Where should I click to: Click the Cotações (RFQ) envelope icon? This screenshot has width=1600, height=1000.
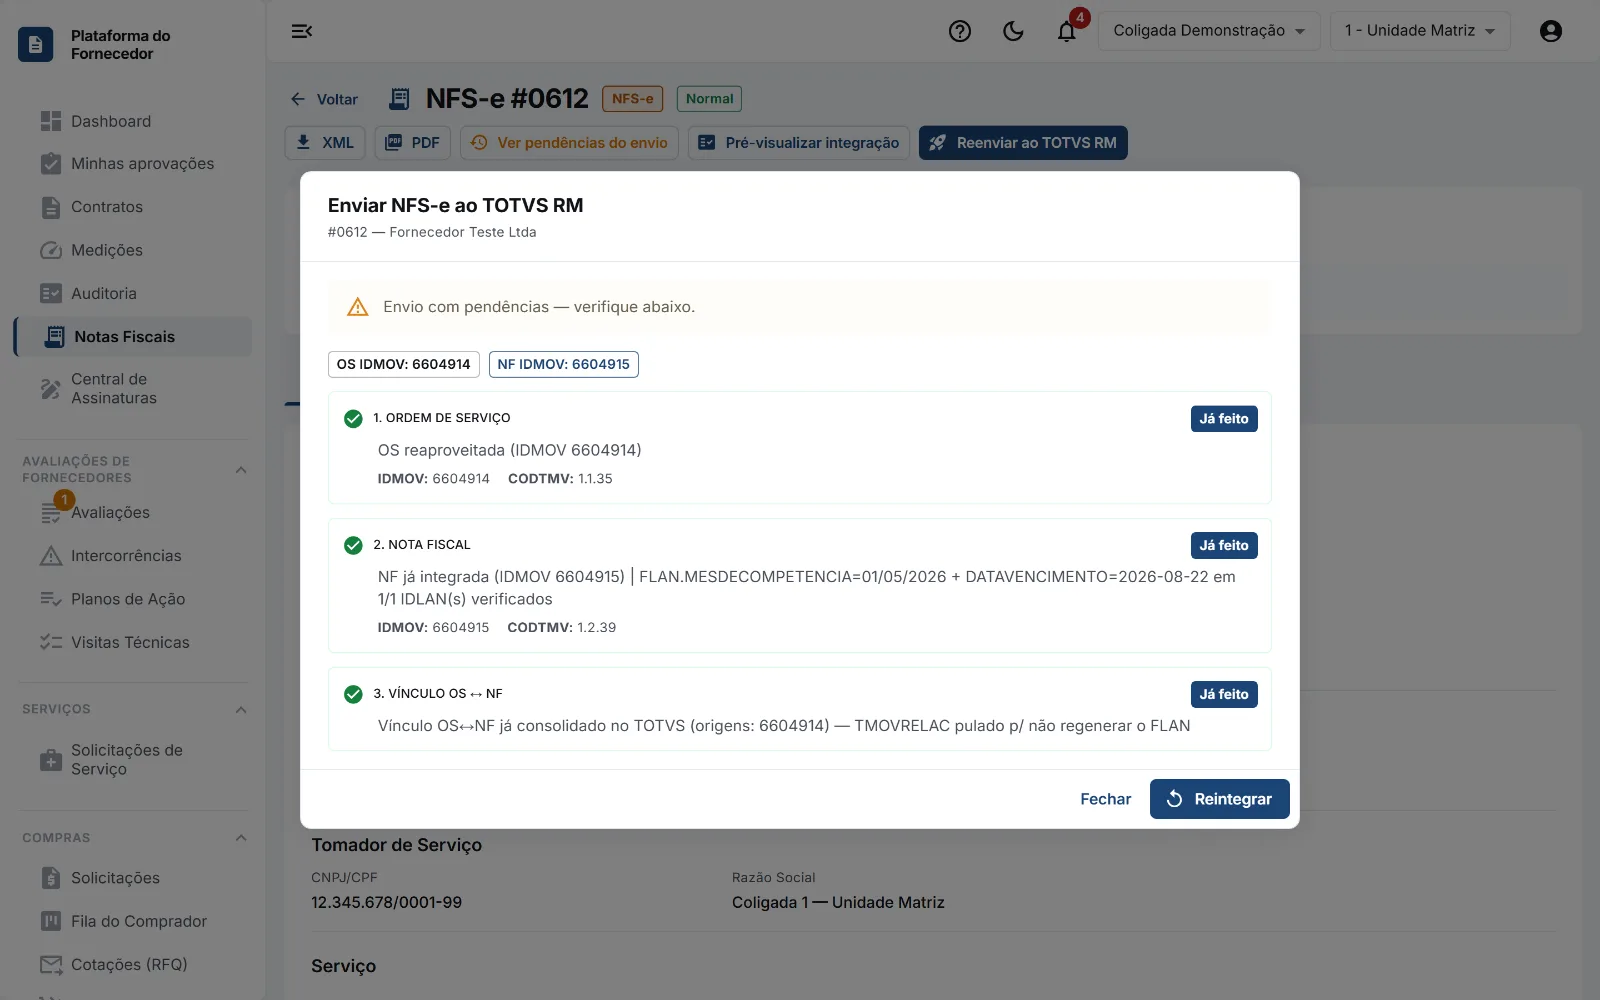pyautogui.click(x=51, y=965)
